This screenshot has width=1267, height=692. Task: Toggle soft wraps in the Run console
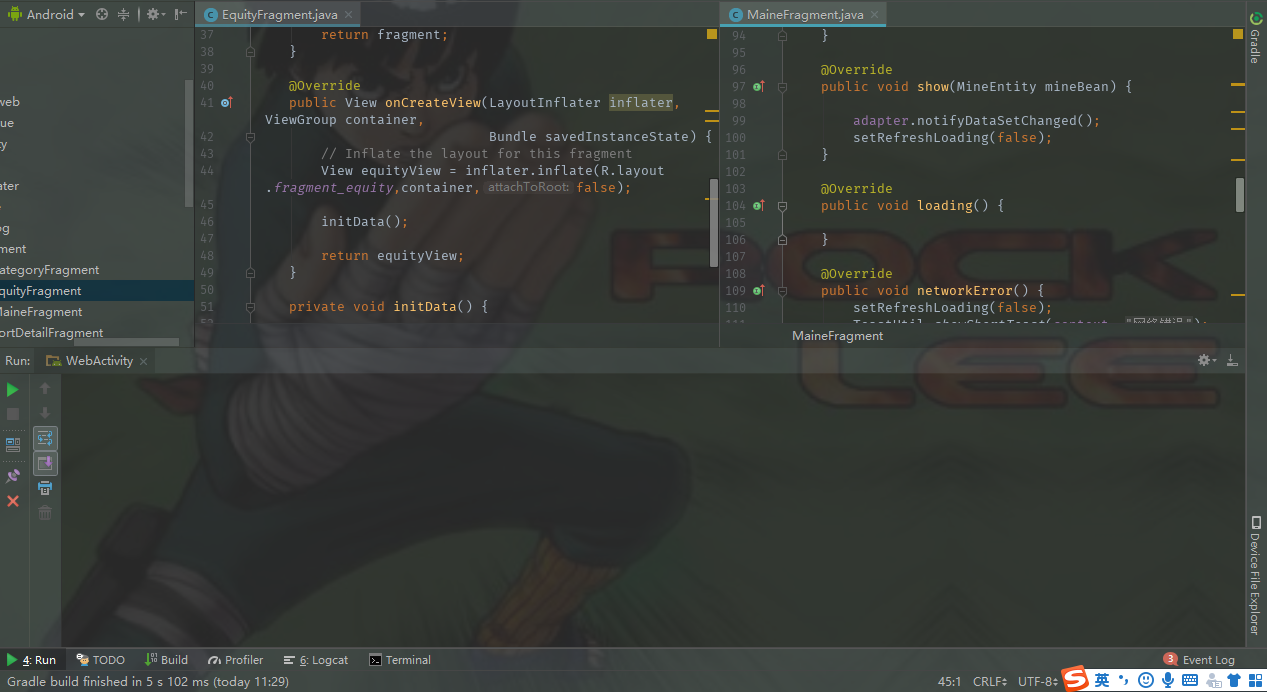tap(44, 437)
